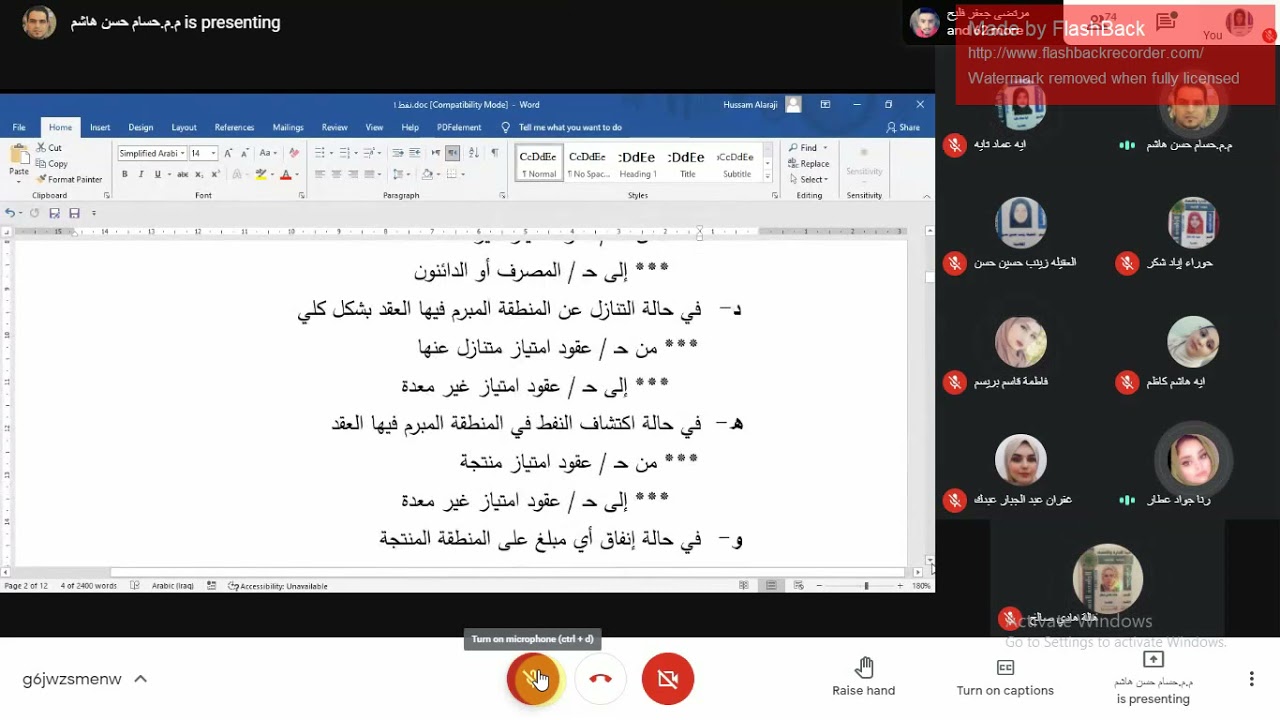
Task: Click the Numbering list icon
Action: coord(344,153)
